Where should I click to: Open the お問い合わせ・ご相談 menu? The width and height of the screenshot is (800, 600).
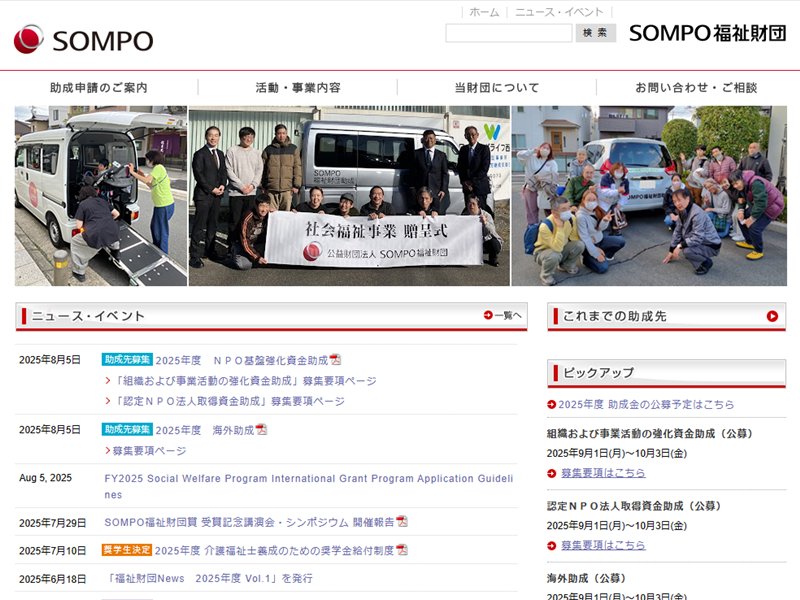coord(696,88)
